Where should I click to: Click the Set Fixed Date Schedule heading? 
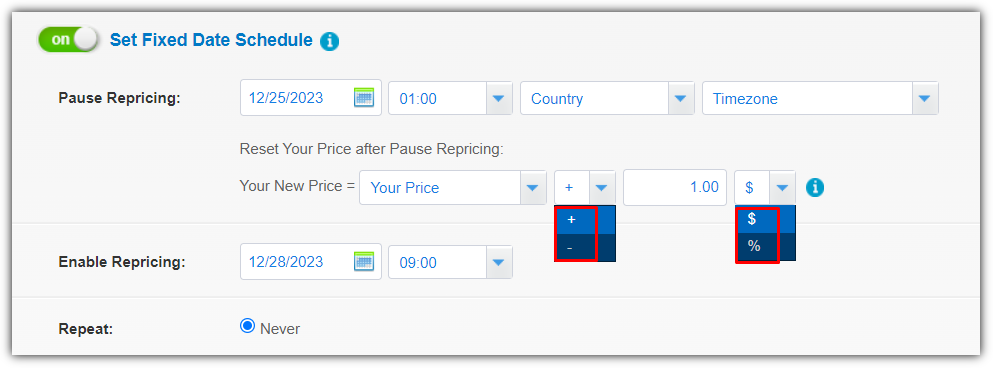click(x=212, y=40)
